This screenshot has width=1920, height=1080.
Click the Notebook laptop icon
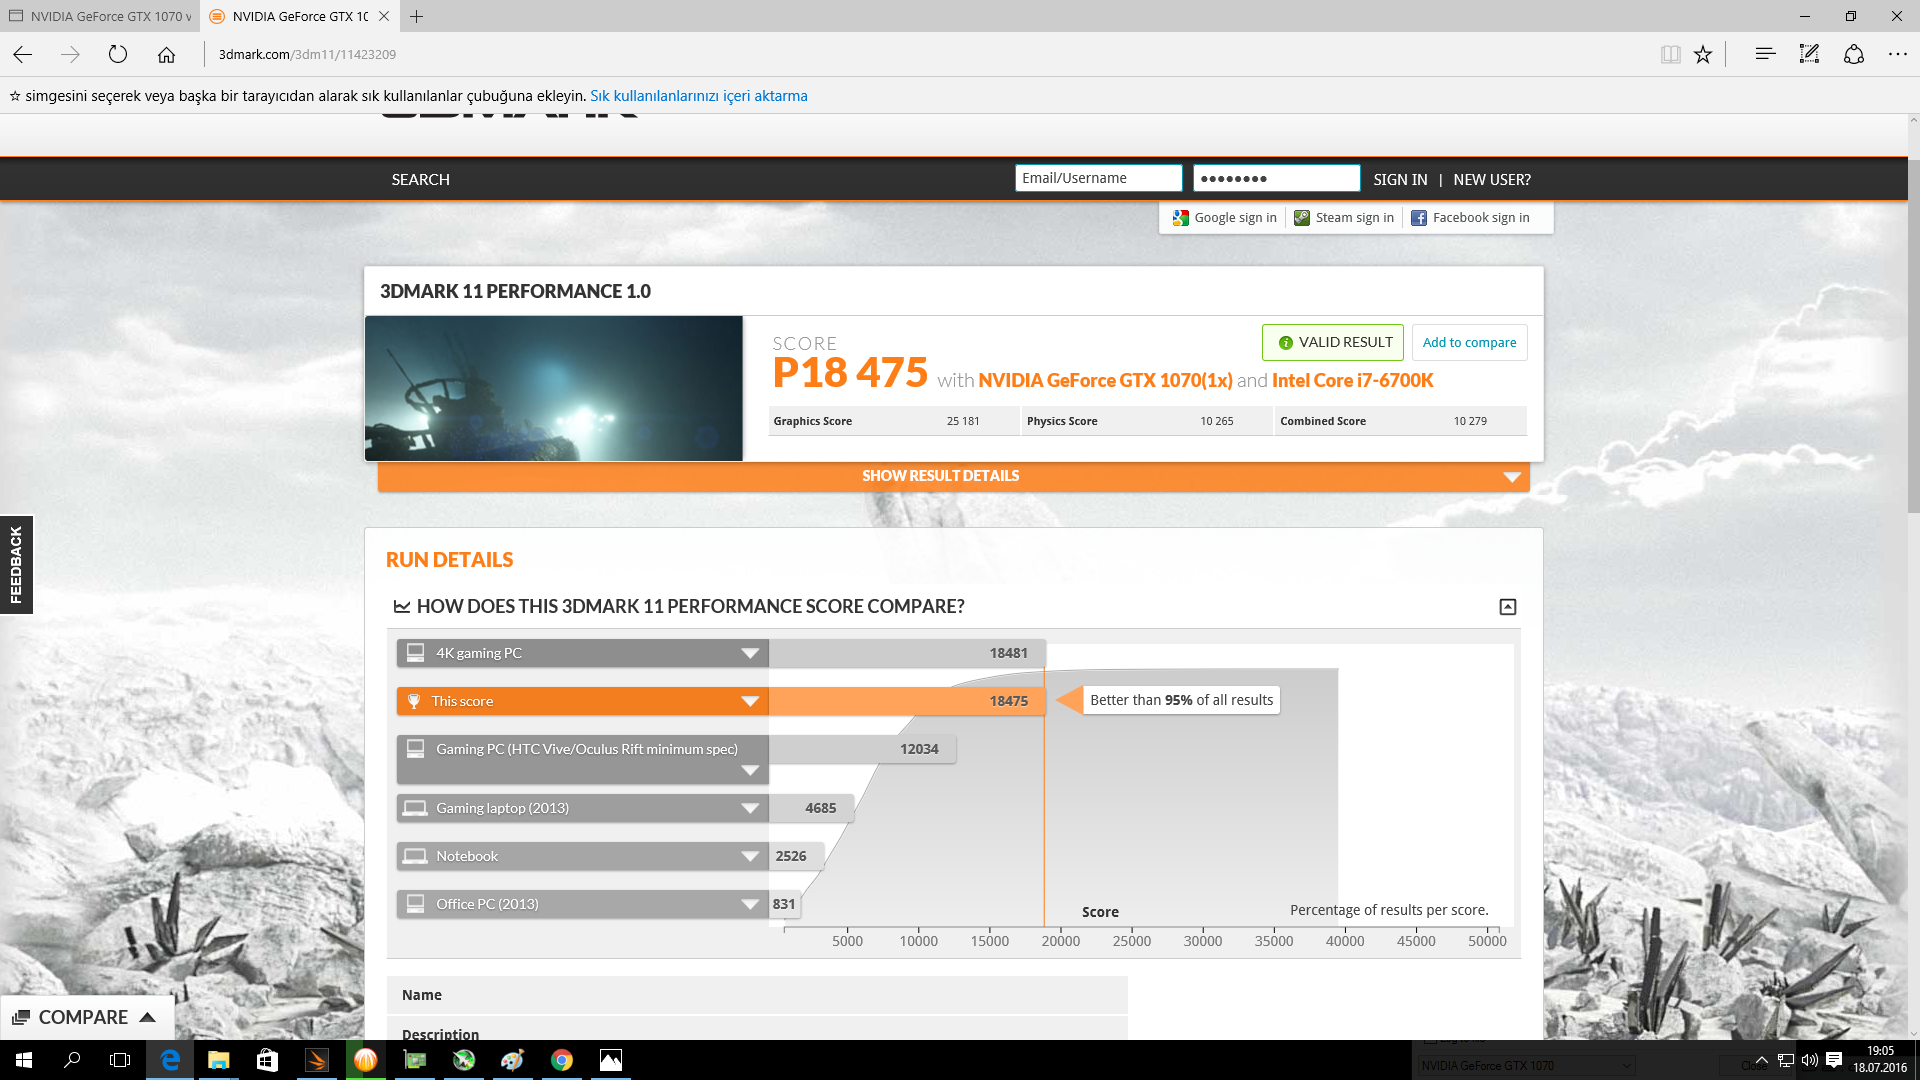coord(415,856)
